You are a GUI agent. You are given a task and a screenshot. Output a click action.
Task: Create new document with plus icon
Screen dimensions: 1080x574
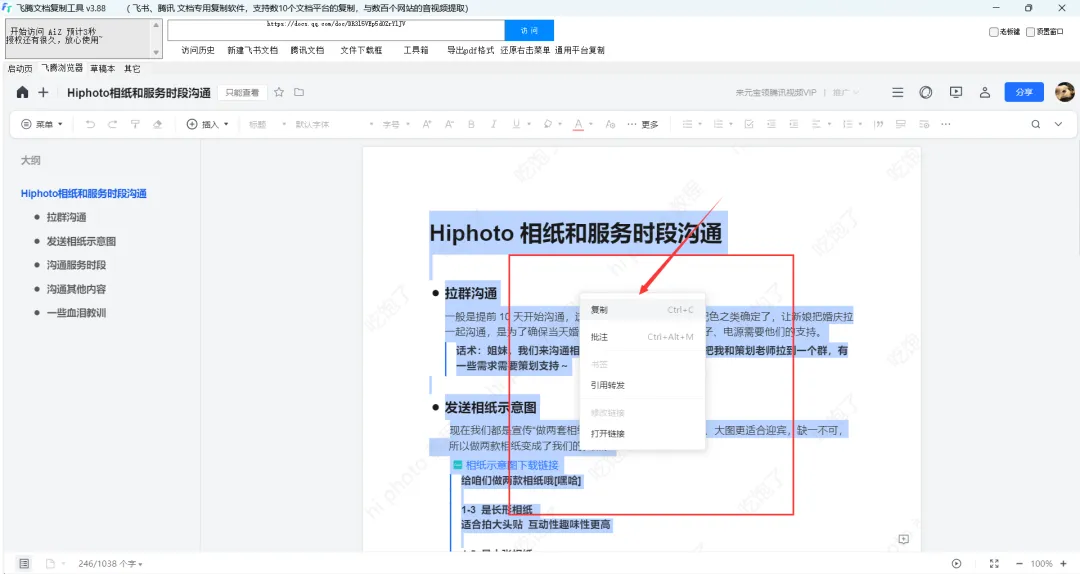point(43,92)
